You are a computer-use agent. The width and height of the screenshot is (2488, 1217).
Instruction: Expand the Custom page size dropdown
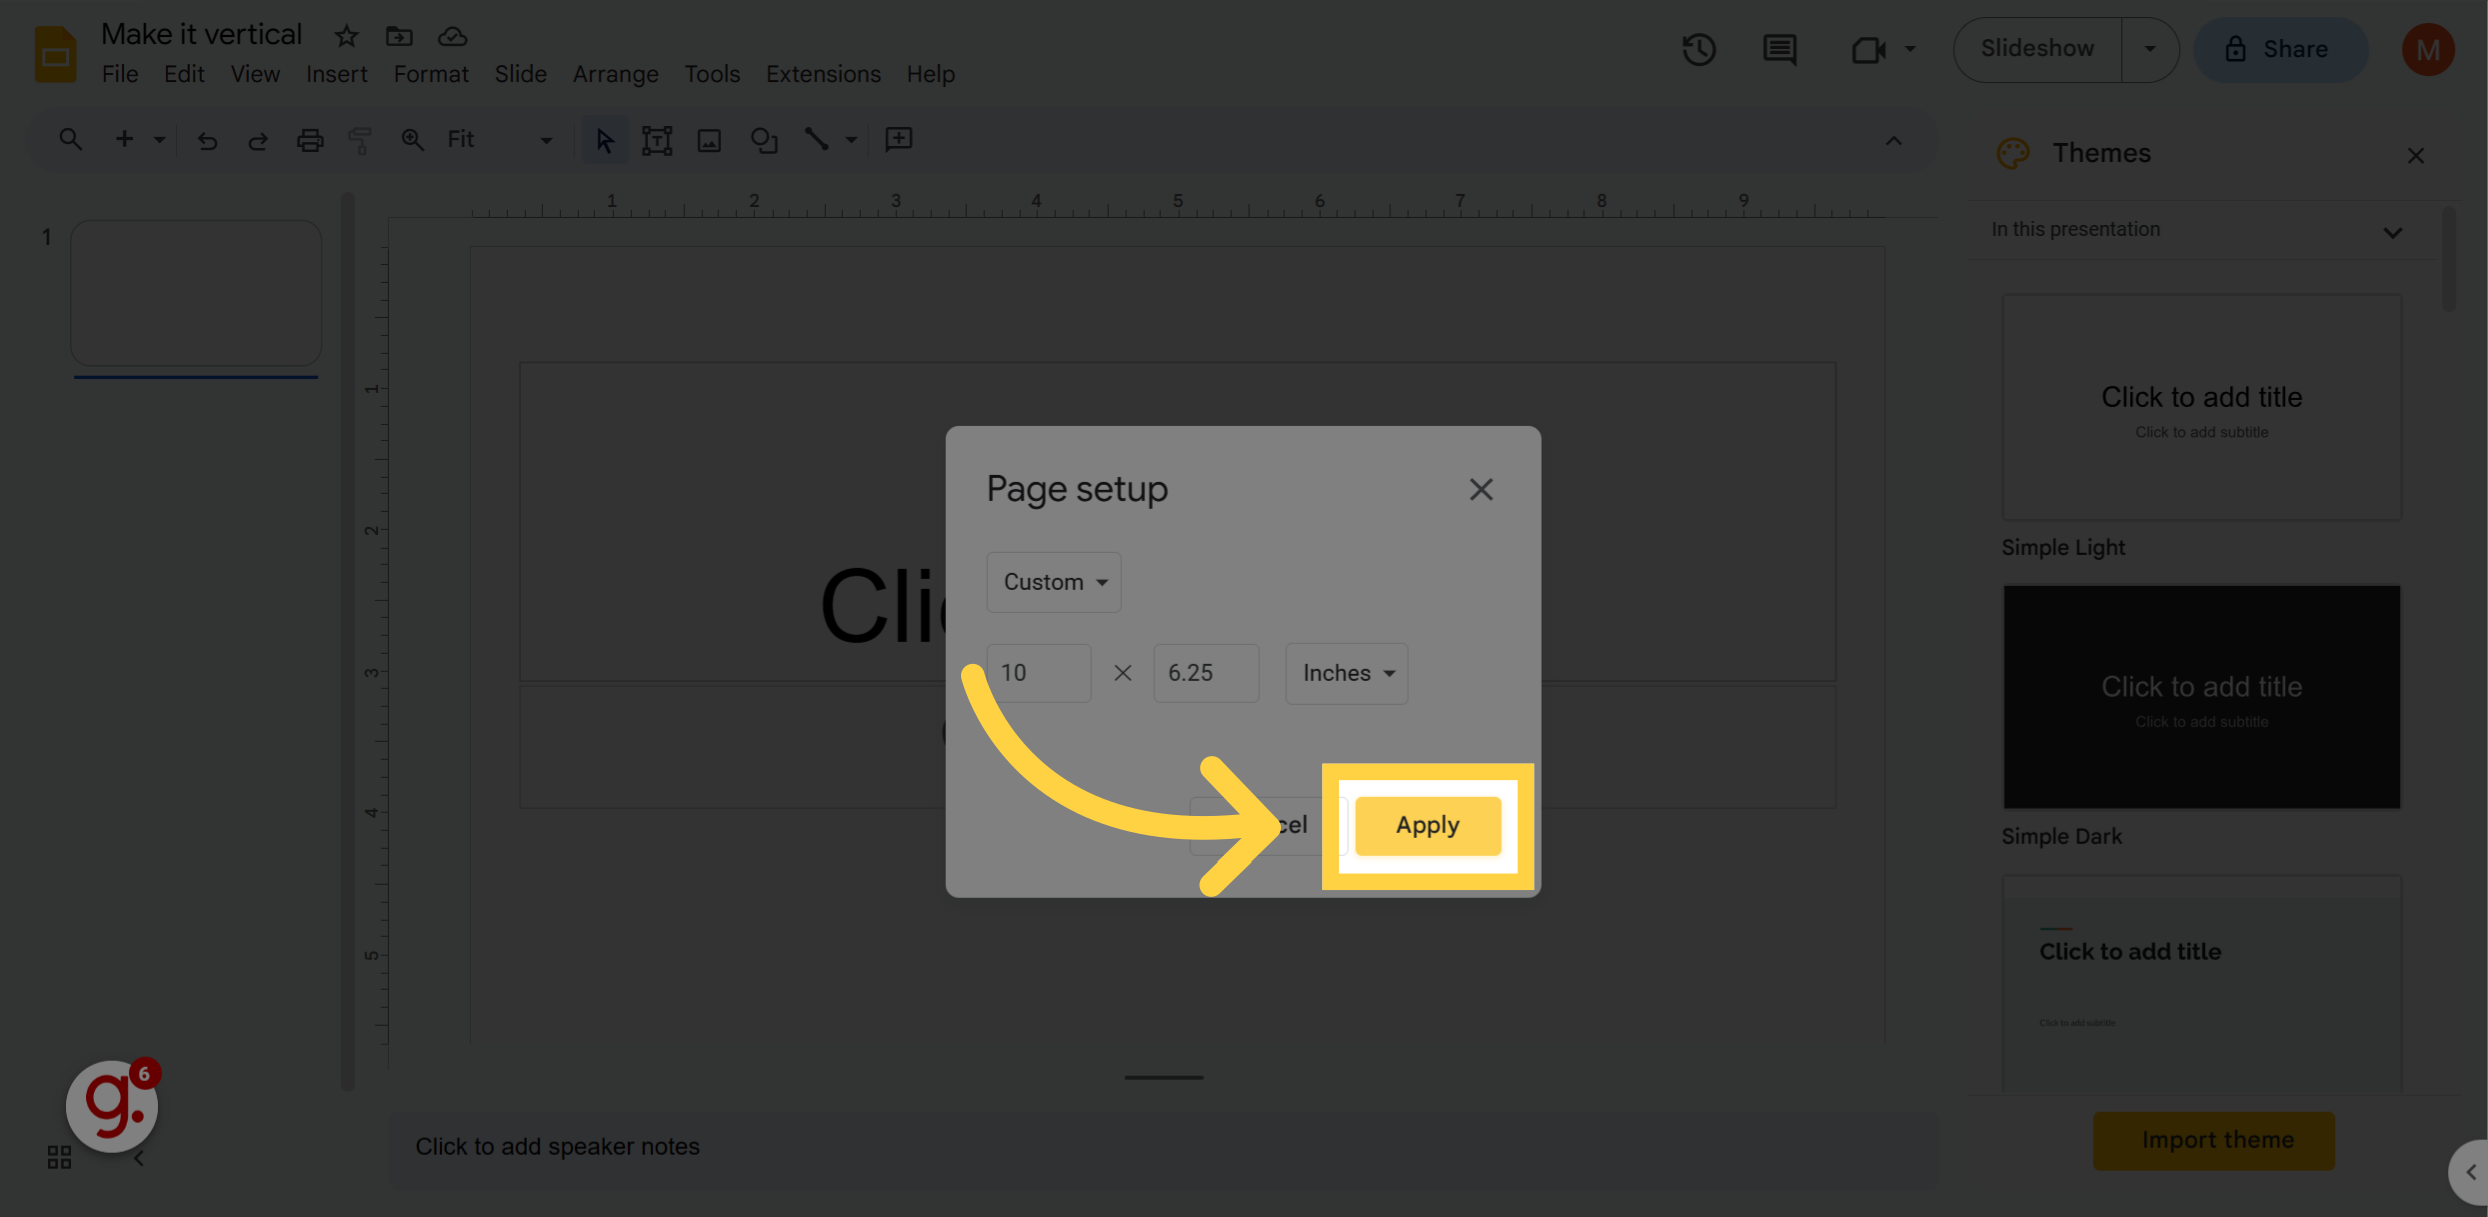pos(1052,581)
